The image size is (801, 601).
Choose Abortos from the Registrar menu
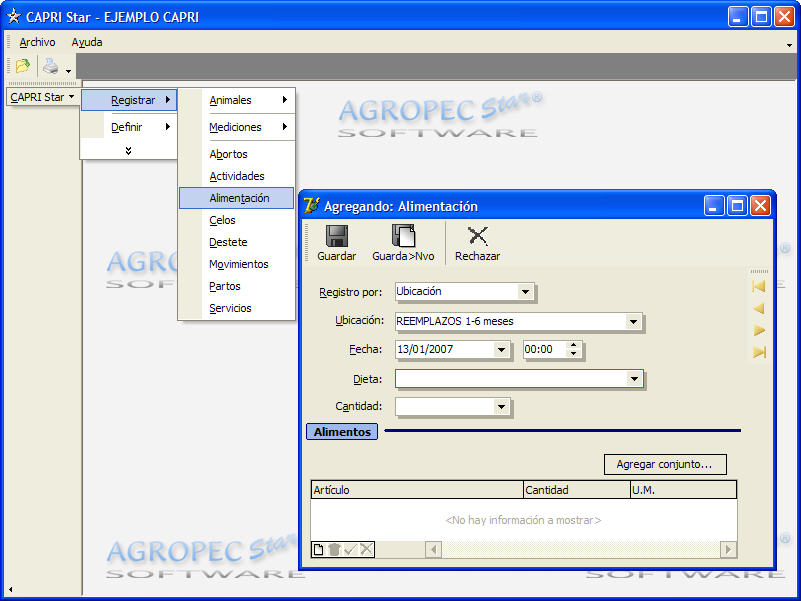tap(237, 154)
